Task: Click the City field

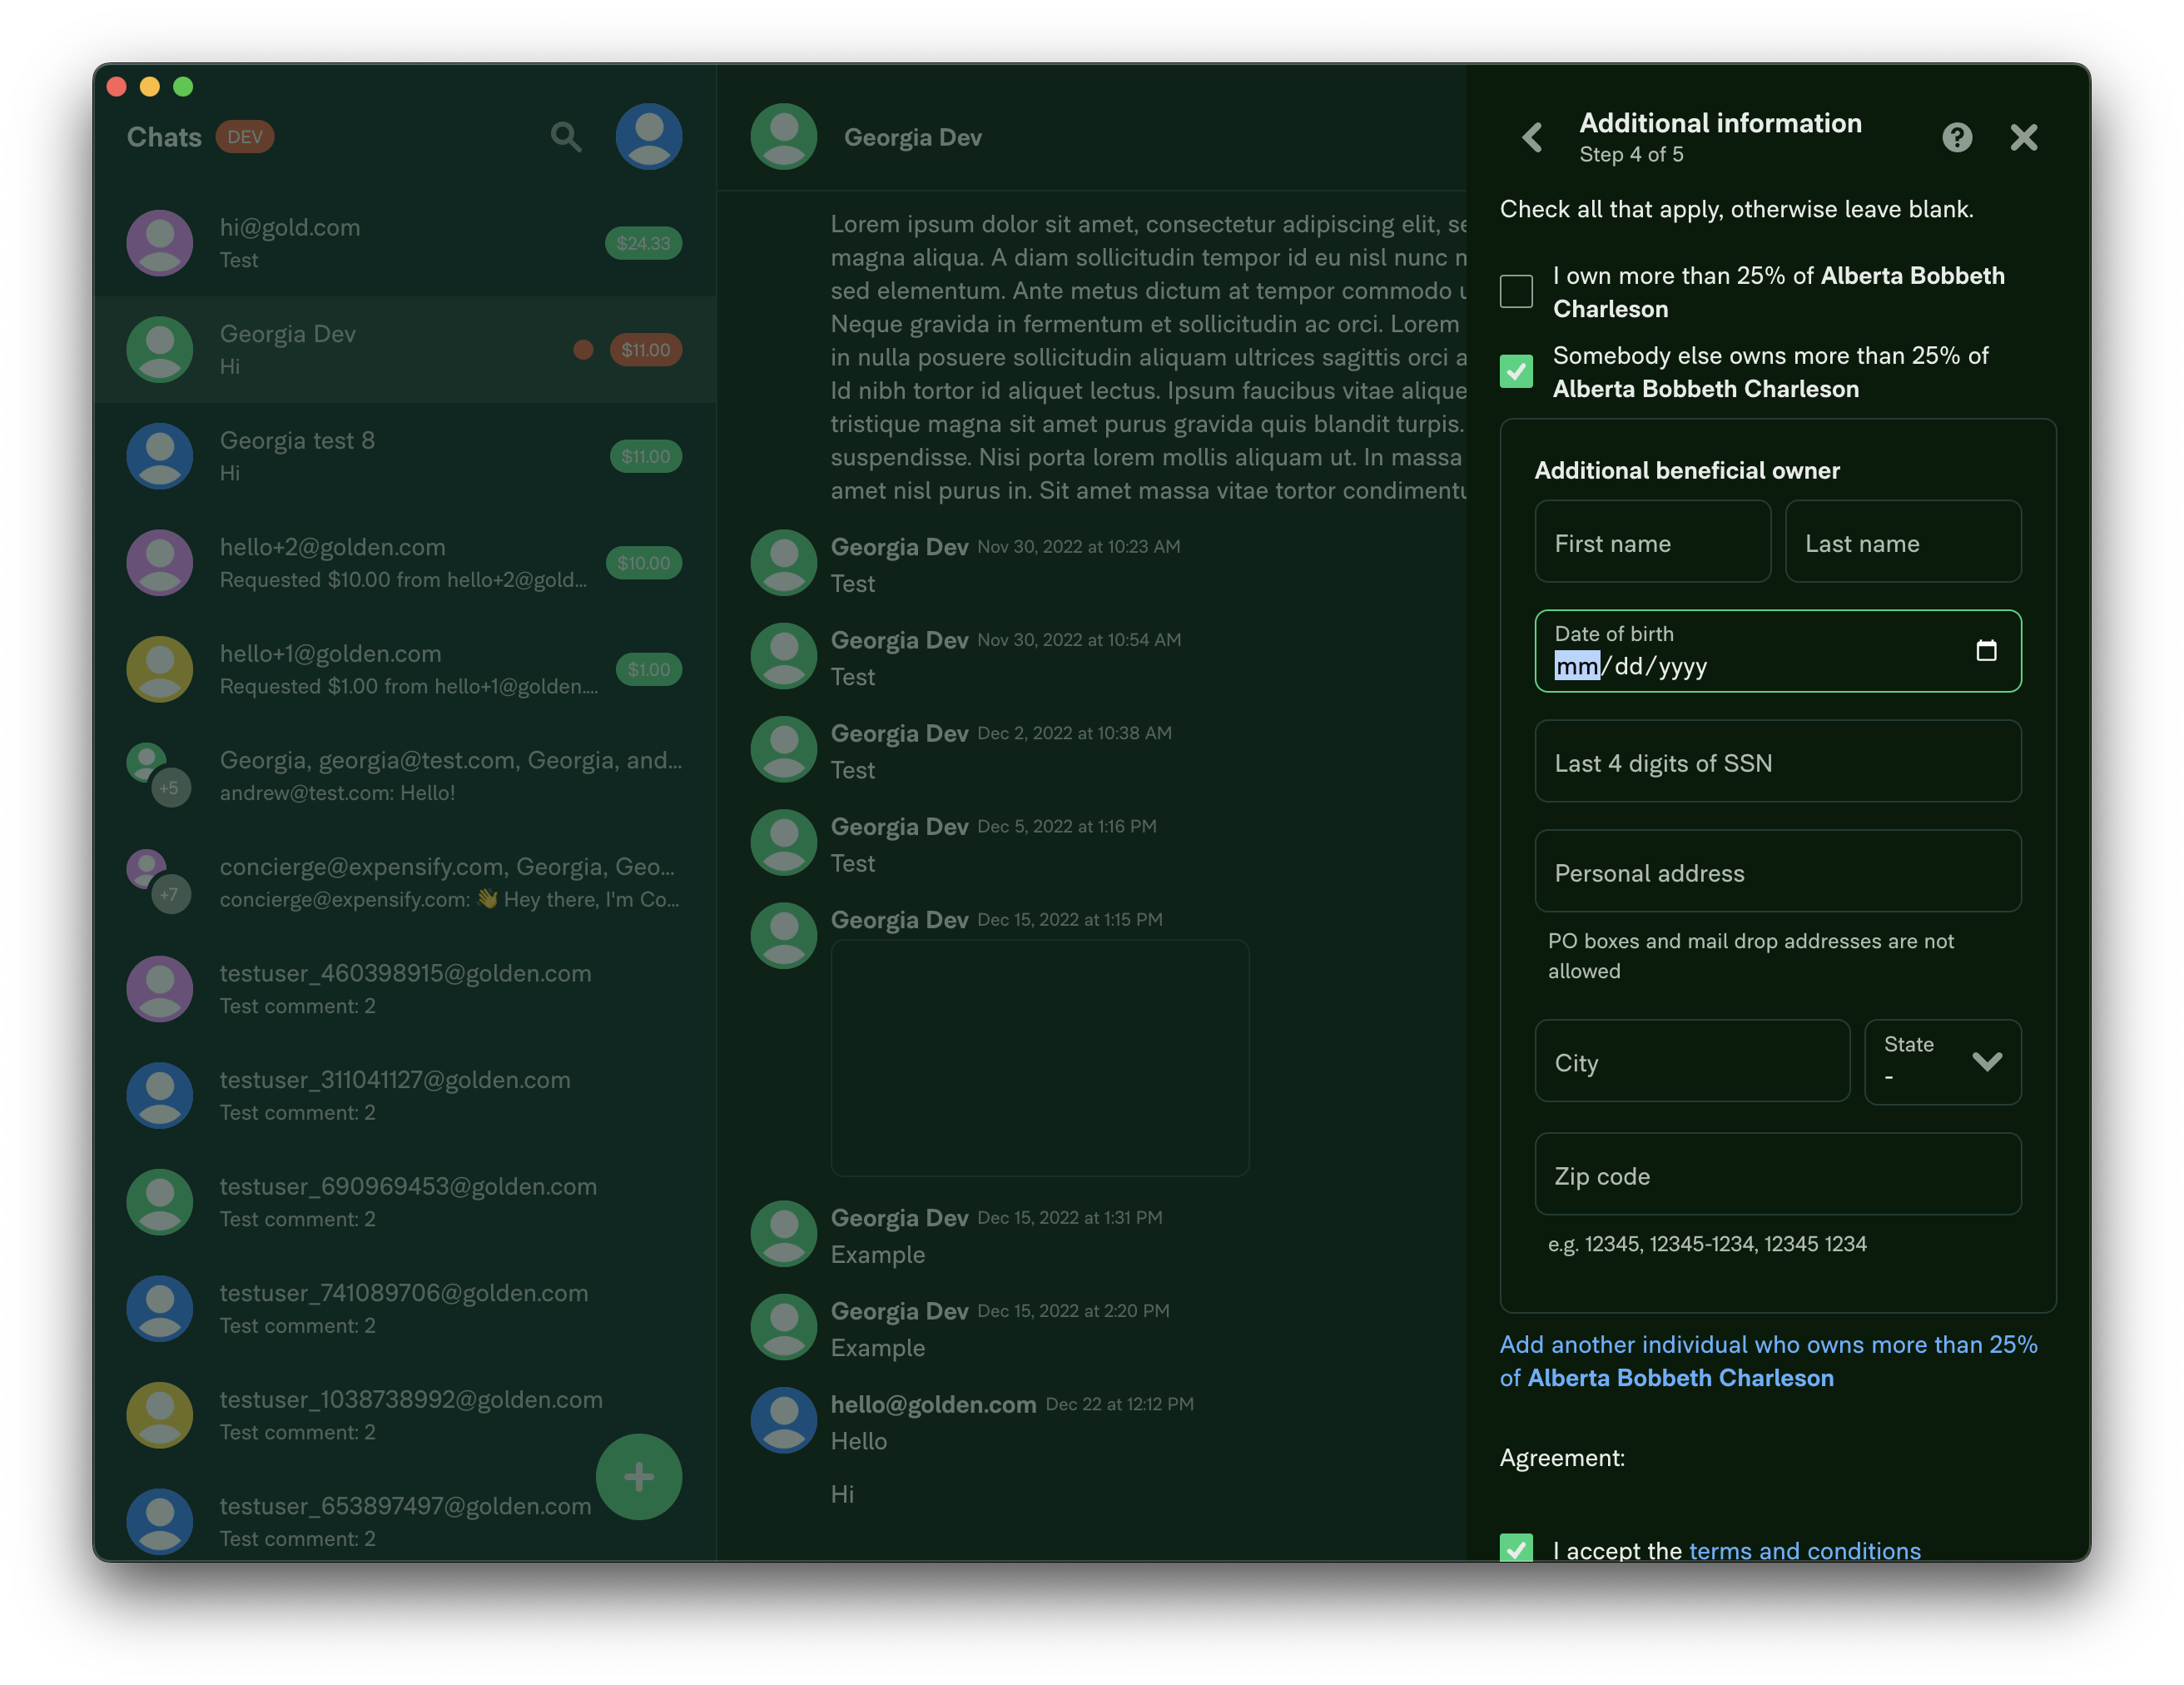Action: (x=1692, y=1061)
